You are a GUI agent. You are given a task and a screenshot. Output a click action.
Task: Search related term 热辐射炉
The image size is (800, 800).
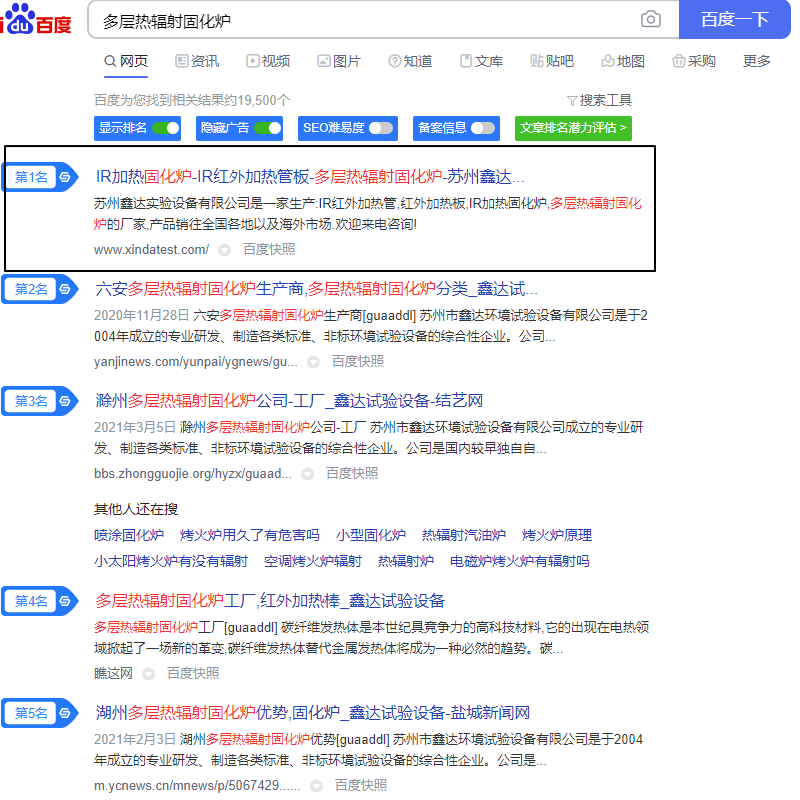point(406,561)
